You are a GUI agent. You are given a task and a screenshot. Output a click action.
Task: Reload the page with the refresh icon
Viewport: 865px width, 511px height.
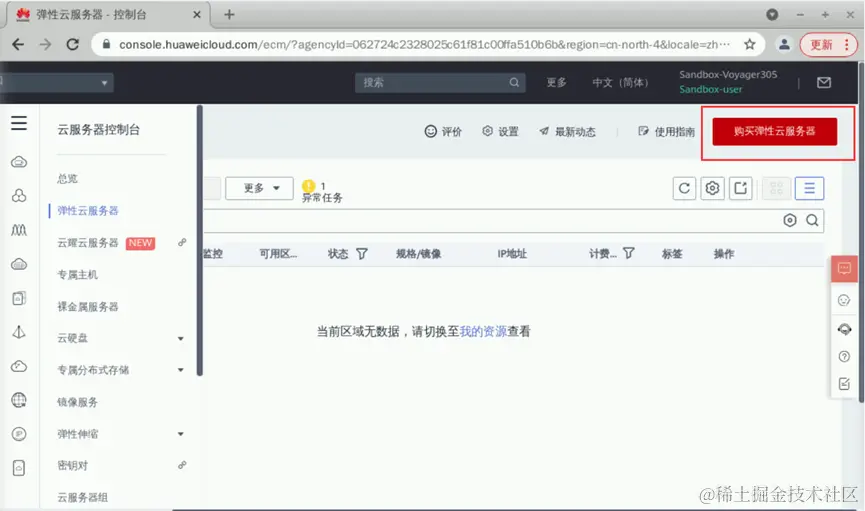coord(72,45)
